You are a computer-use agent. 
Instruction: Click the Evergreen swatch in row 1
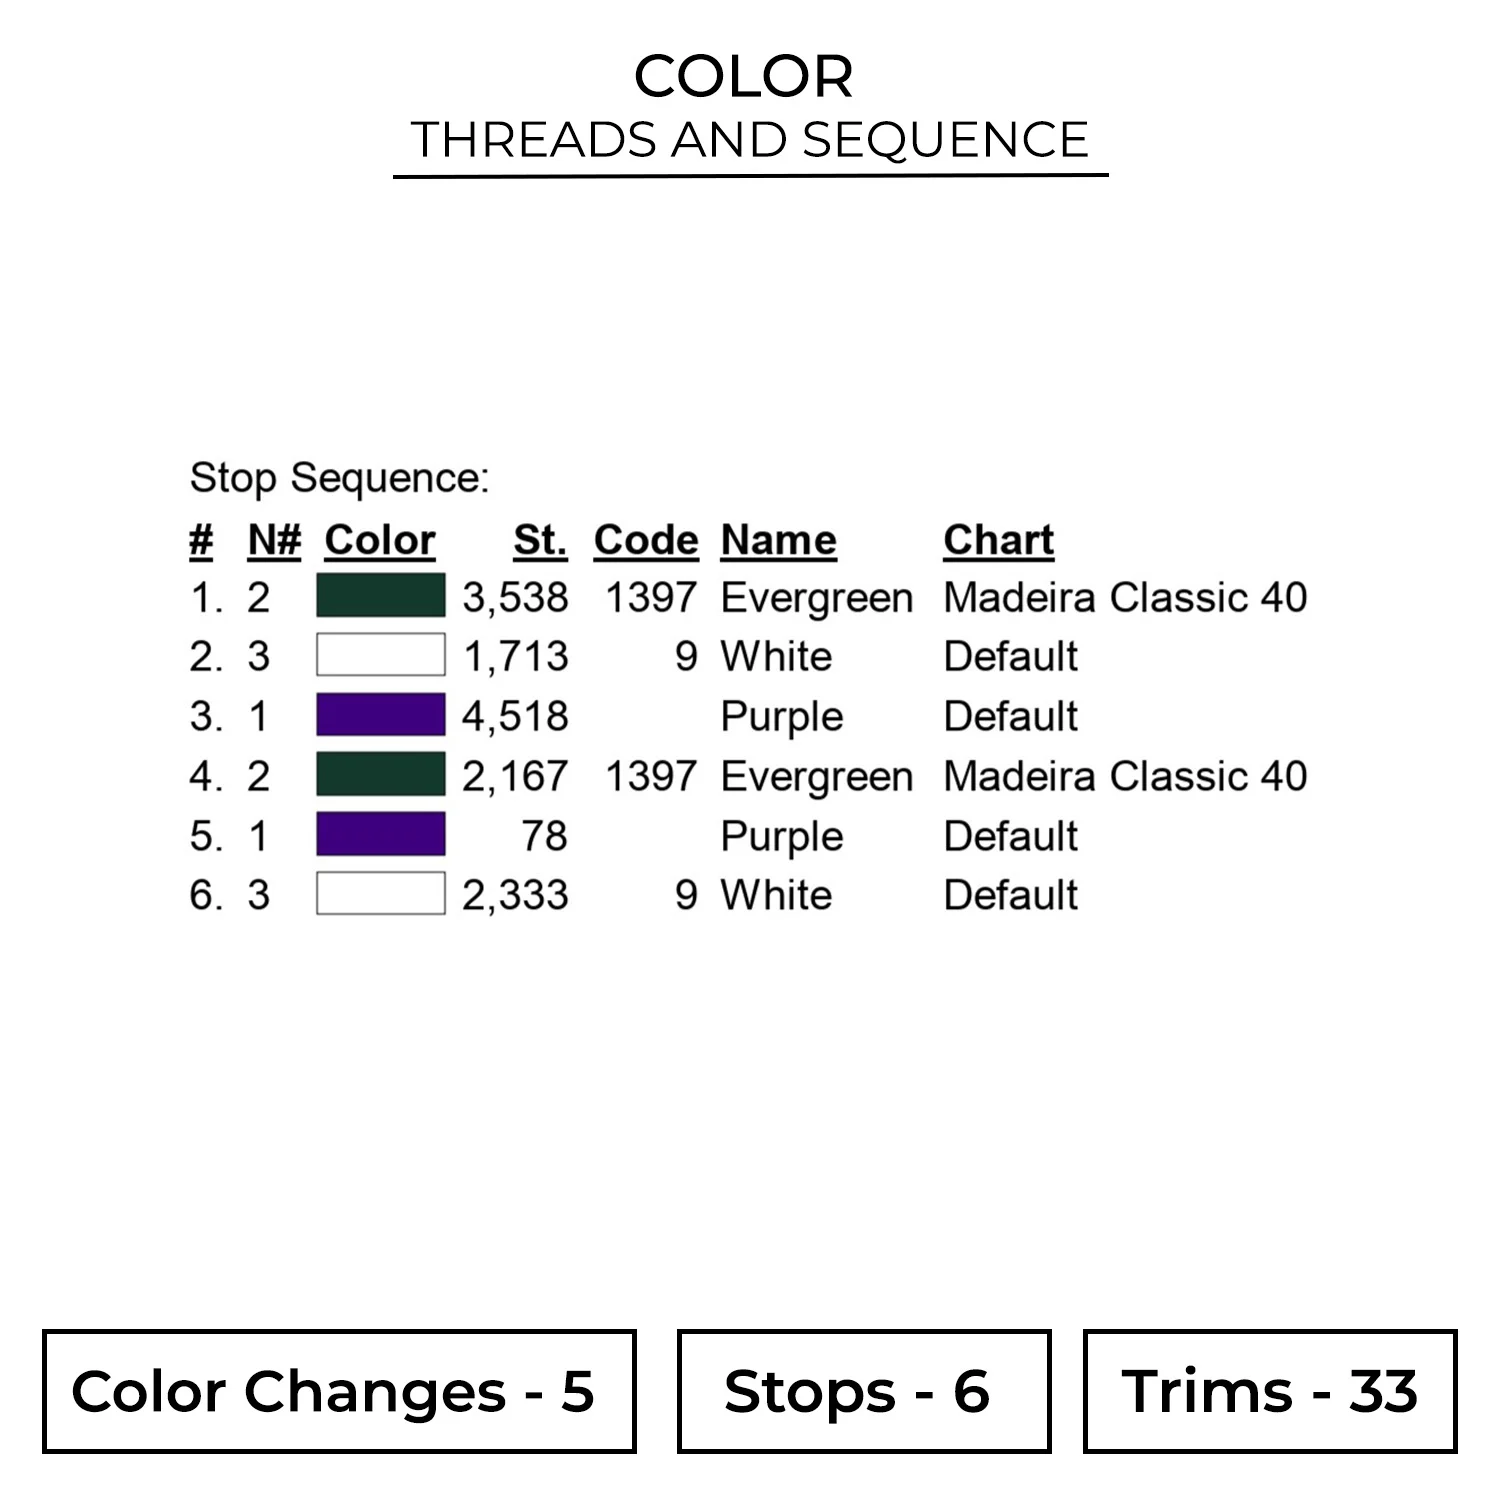(x=381, y=596)
